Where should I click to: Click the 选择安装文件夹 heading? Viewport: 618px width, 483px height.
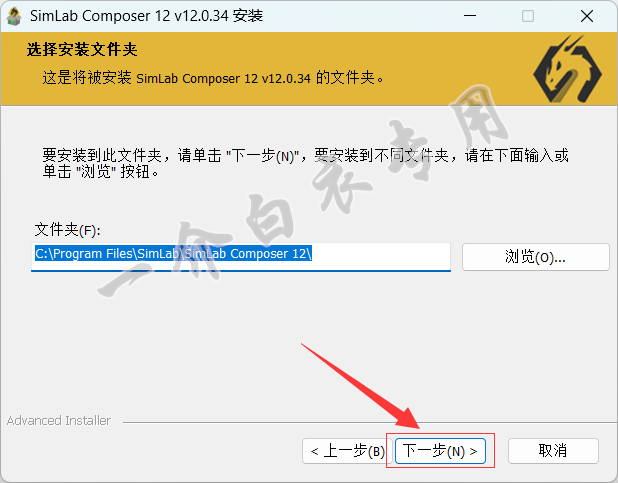click(82, 50)
